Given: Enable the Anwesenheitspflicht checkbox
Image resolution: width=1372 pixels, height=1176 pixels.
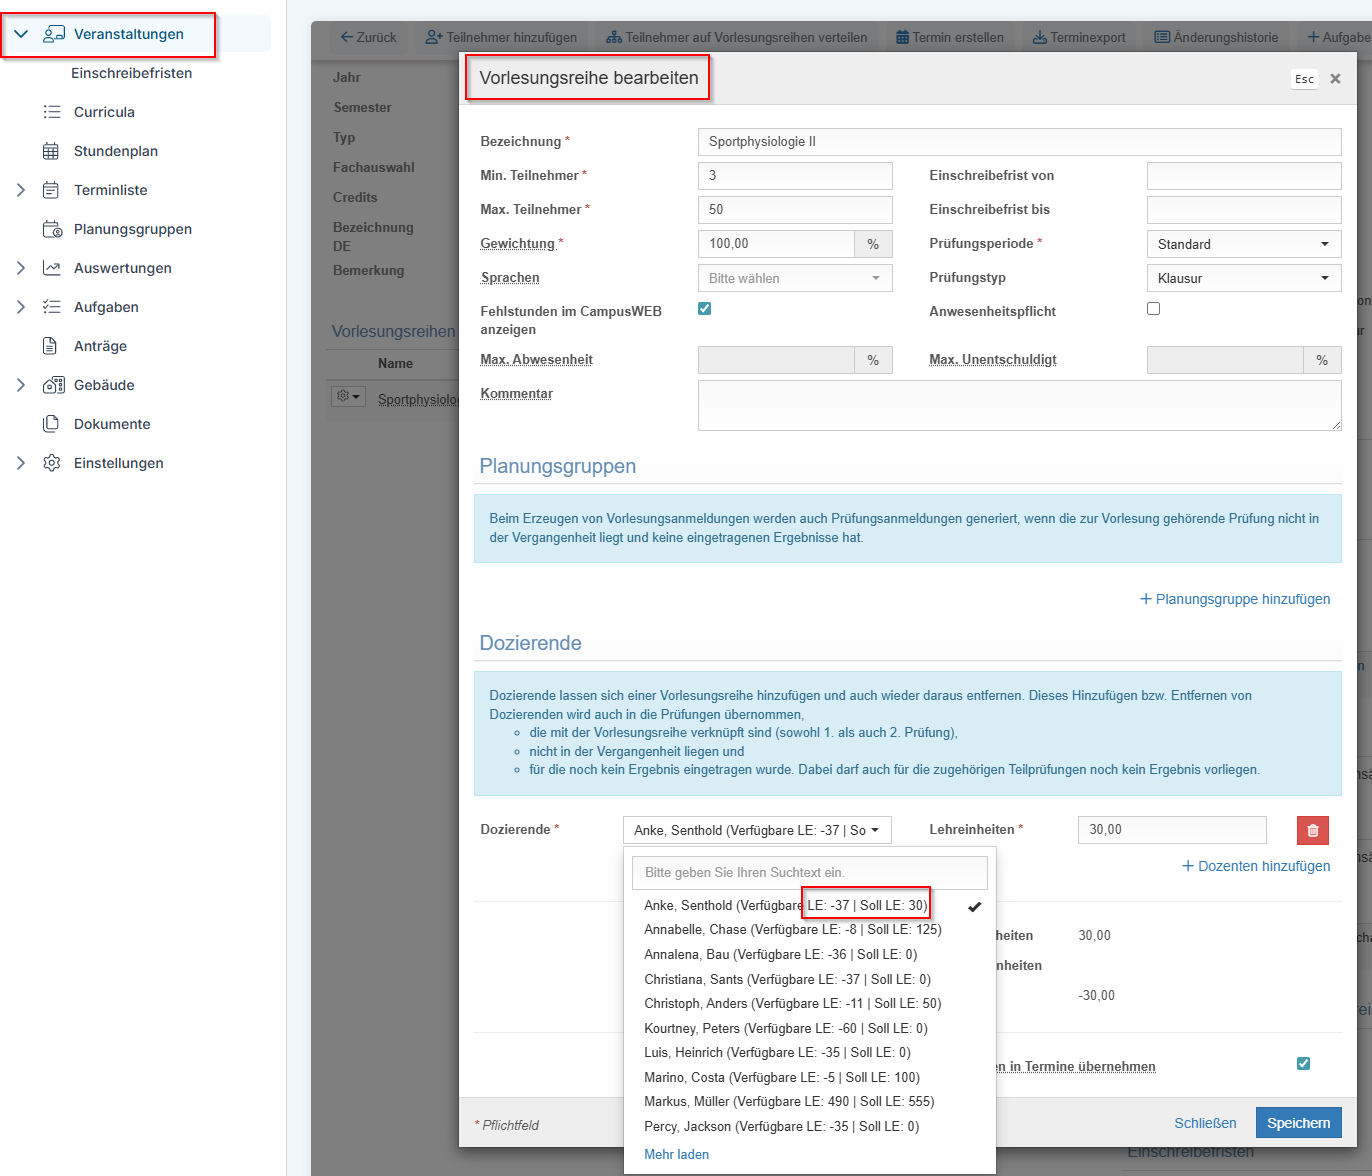Looking at the screenshot, I should (x=1153, y=308).
